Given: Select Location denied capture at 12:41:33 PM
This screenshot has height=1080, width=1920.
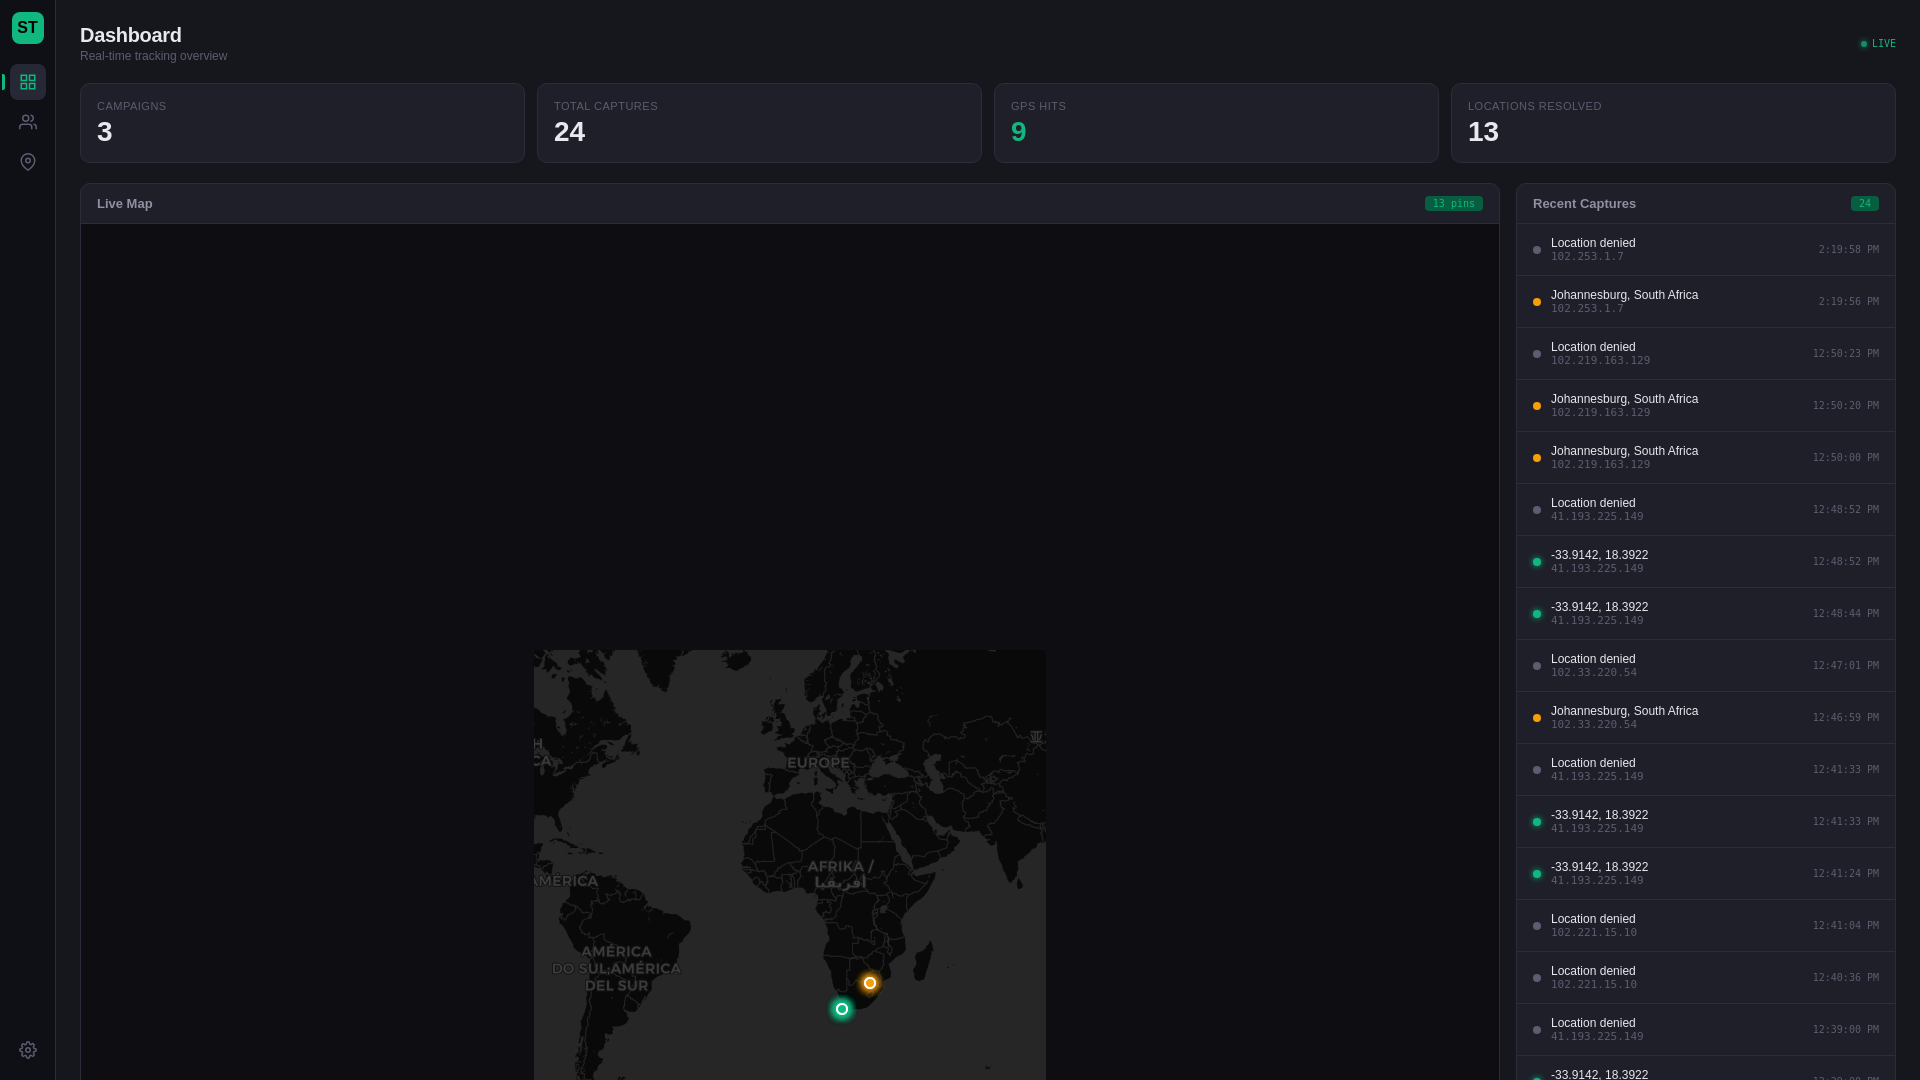Looking at the screenshot, I should pos(1706,770).
